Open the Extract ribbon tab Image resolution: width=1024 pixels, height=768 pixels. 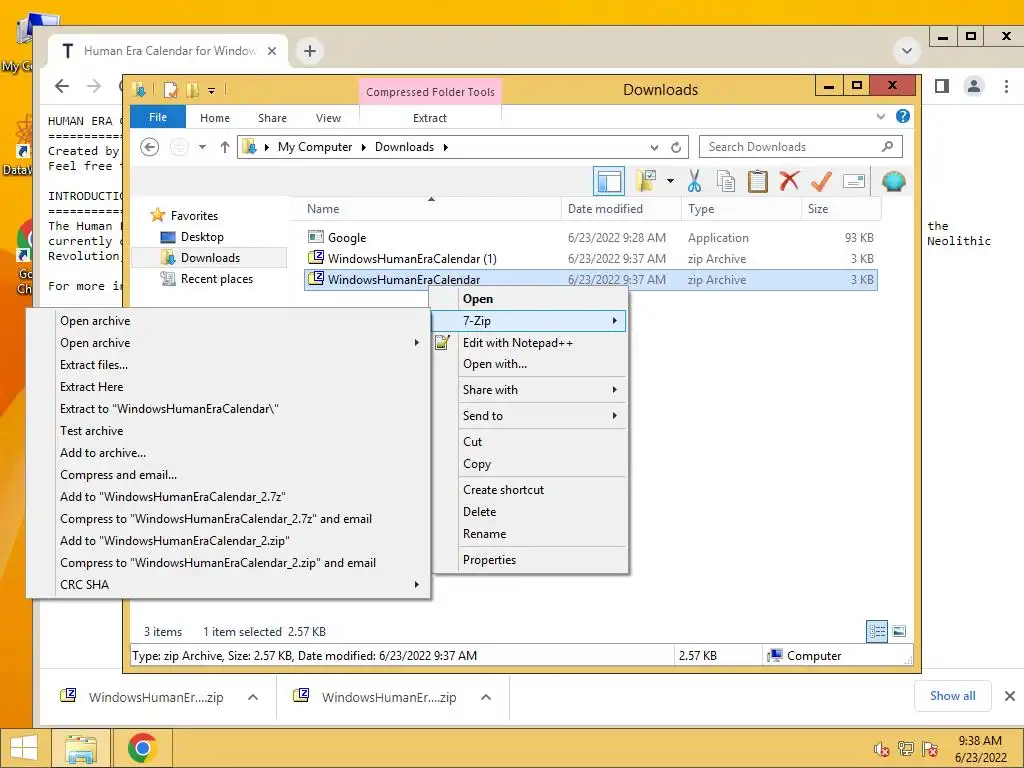(x=430, y=118)
